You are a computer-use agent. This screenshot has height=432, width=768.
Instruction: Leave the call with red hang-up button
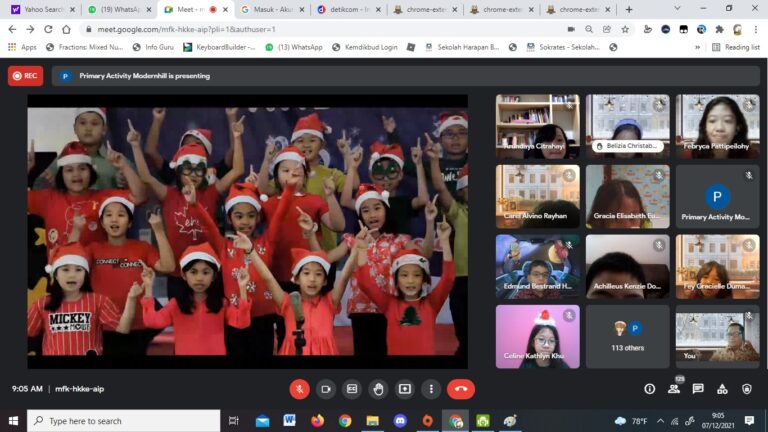[461, 389]
